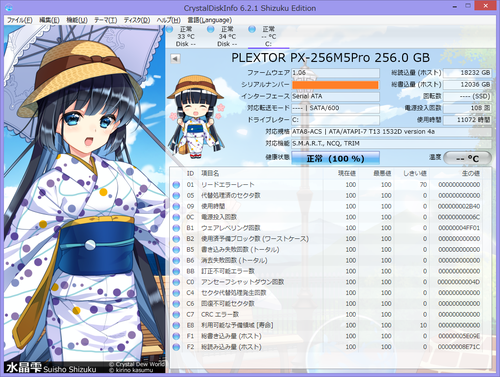Click the status orb for attribute F1
500x377 pixels.
[176, 336]
